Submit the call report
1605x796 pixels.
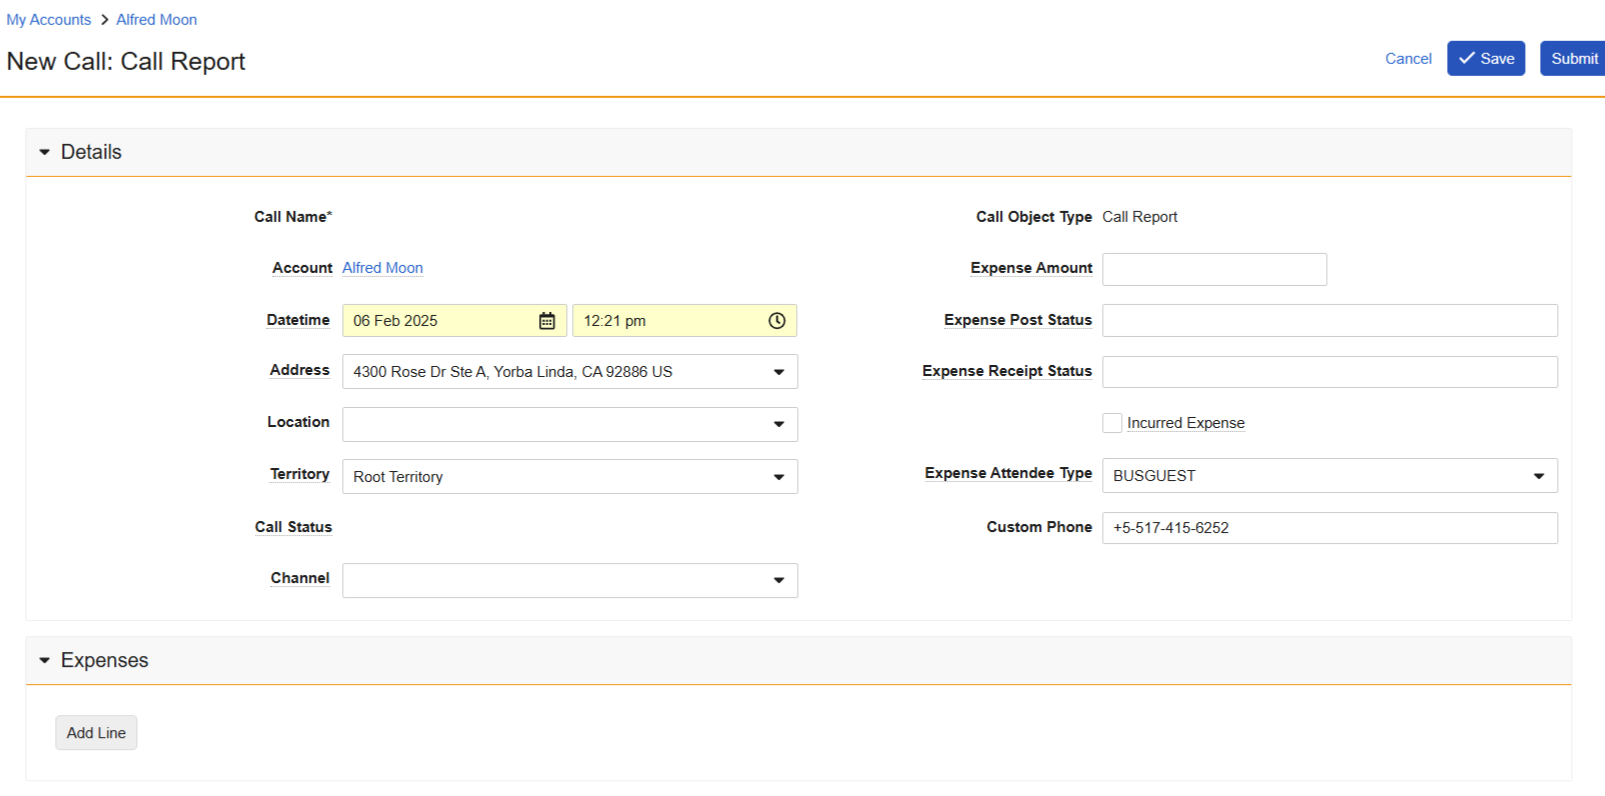[x=1573, y=59]
